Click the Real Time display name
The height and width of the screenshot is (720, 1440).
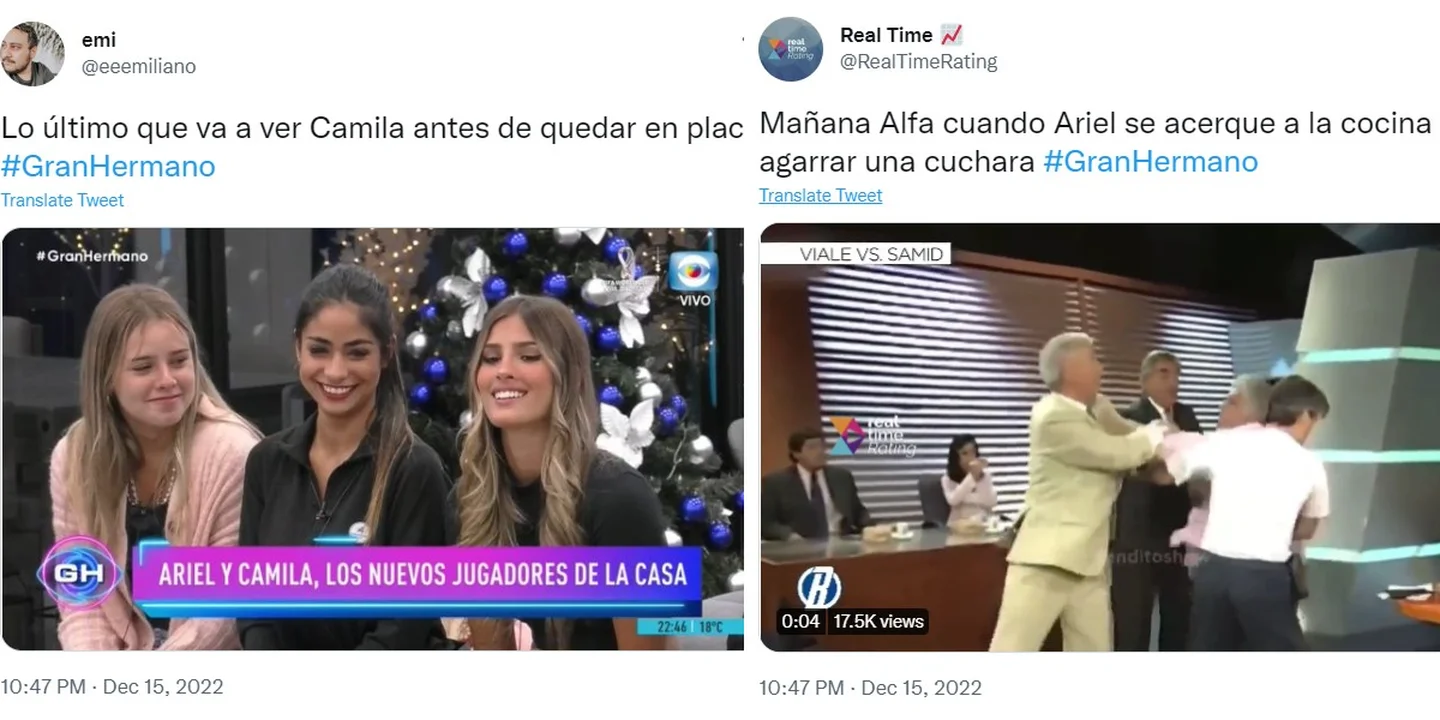coord(886,35)
